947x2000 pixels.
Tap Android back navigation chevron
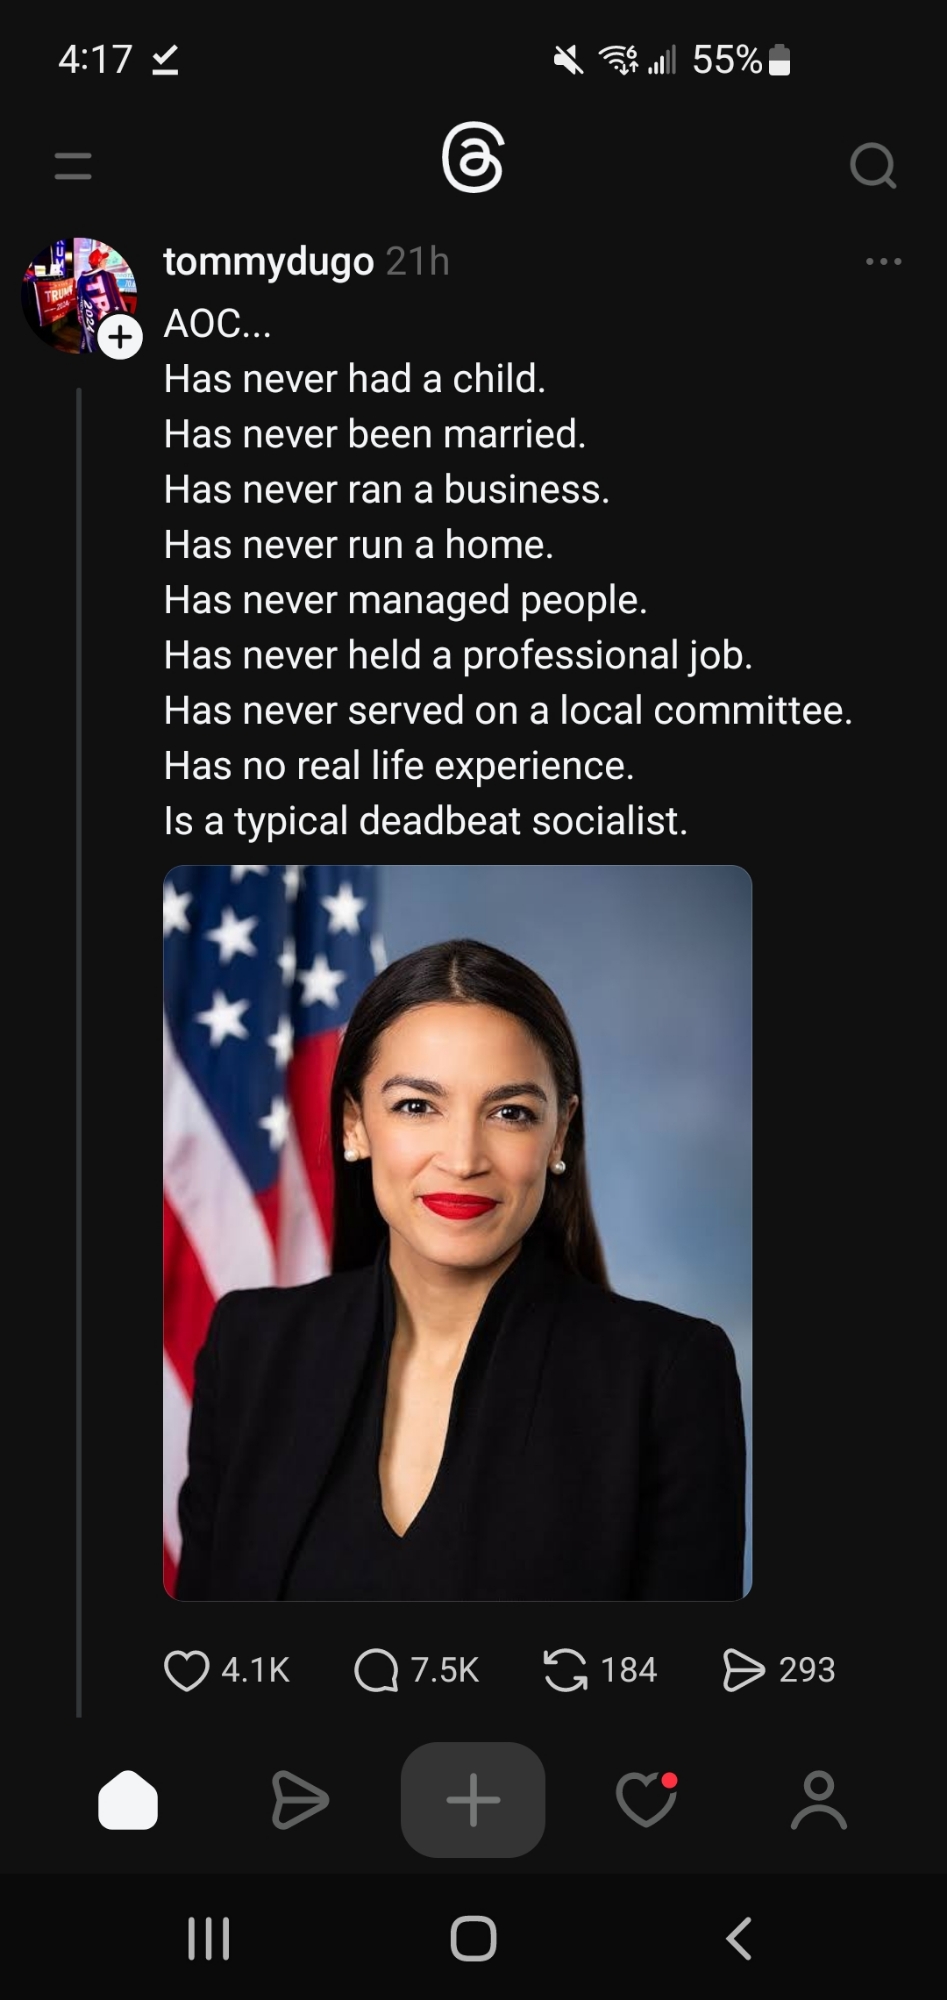click(738, 1938)
